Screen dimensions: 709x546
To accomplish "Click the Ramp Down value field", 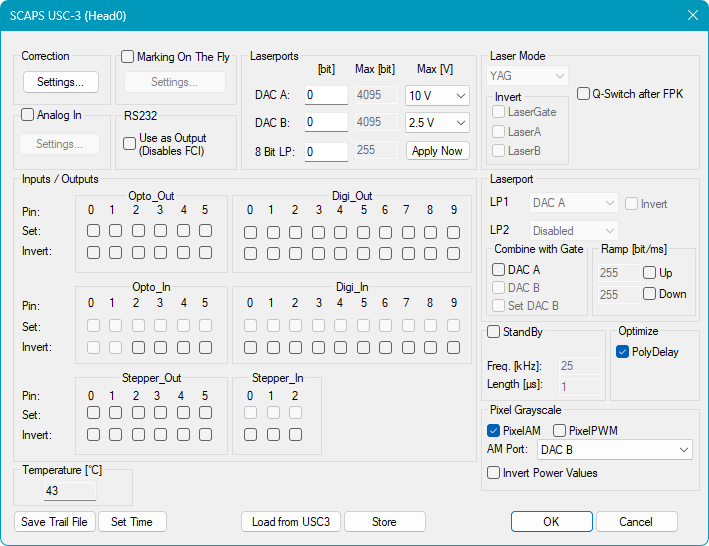I will pyautogui.click(x=619, y=295).
